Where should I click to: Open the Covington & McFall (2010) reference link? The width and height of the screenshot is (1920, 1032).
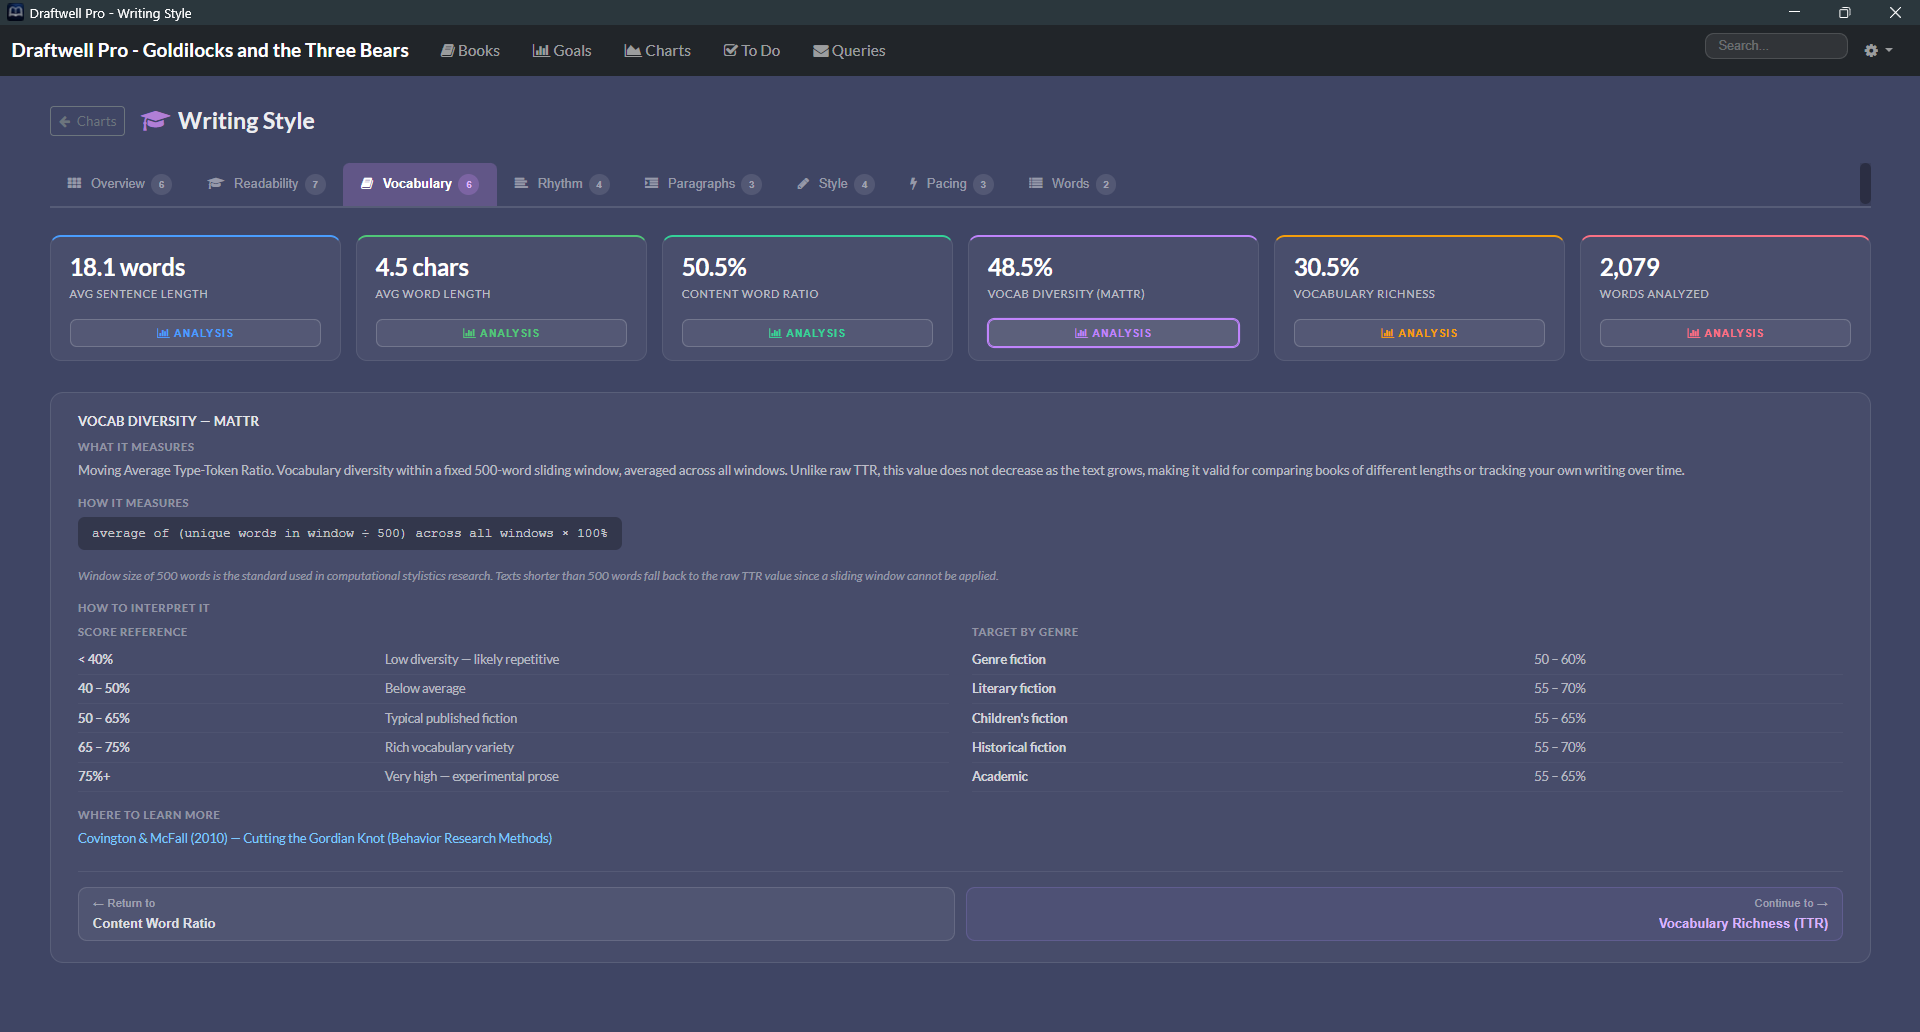(x=315, y=838)
